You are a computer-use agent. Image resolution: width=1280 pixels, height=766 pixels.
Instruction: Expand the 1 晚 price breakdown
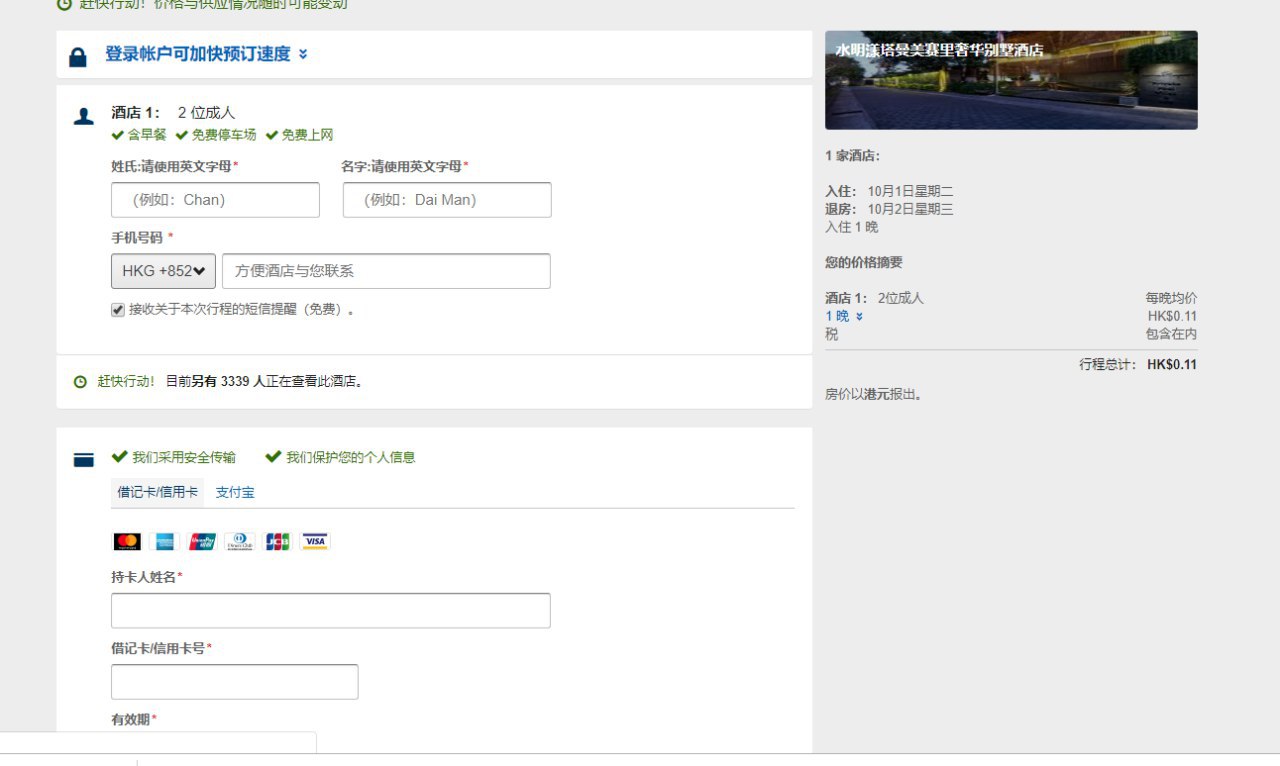843,316
